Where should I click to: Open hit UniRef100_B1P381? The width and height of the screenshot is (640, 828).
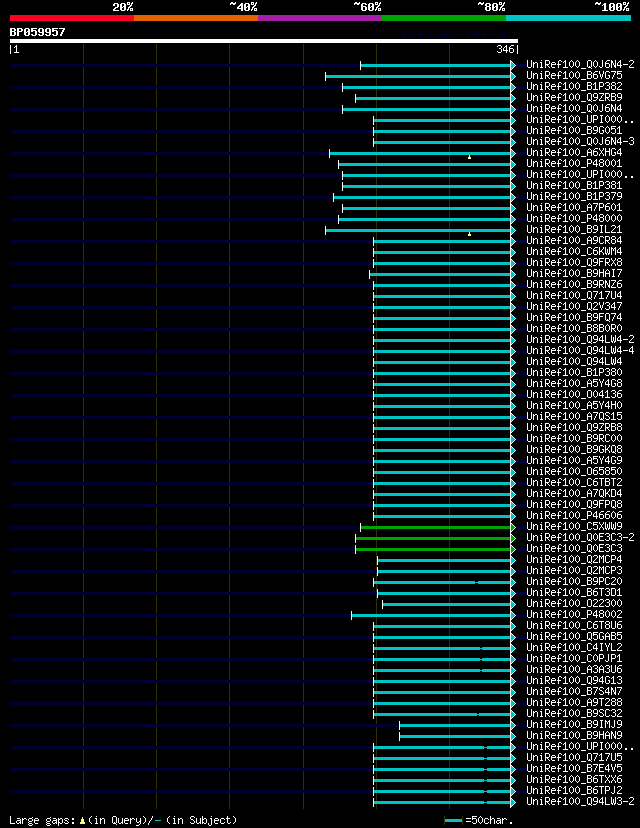(575, 185)
